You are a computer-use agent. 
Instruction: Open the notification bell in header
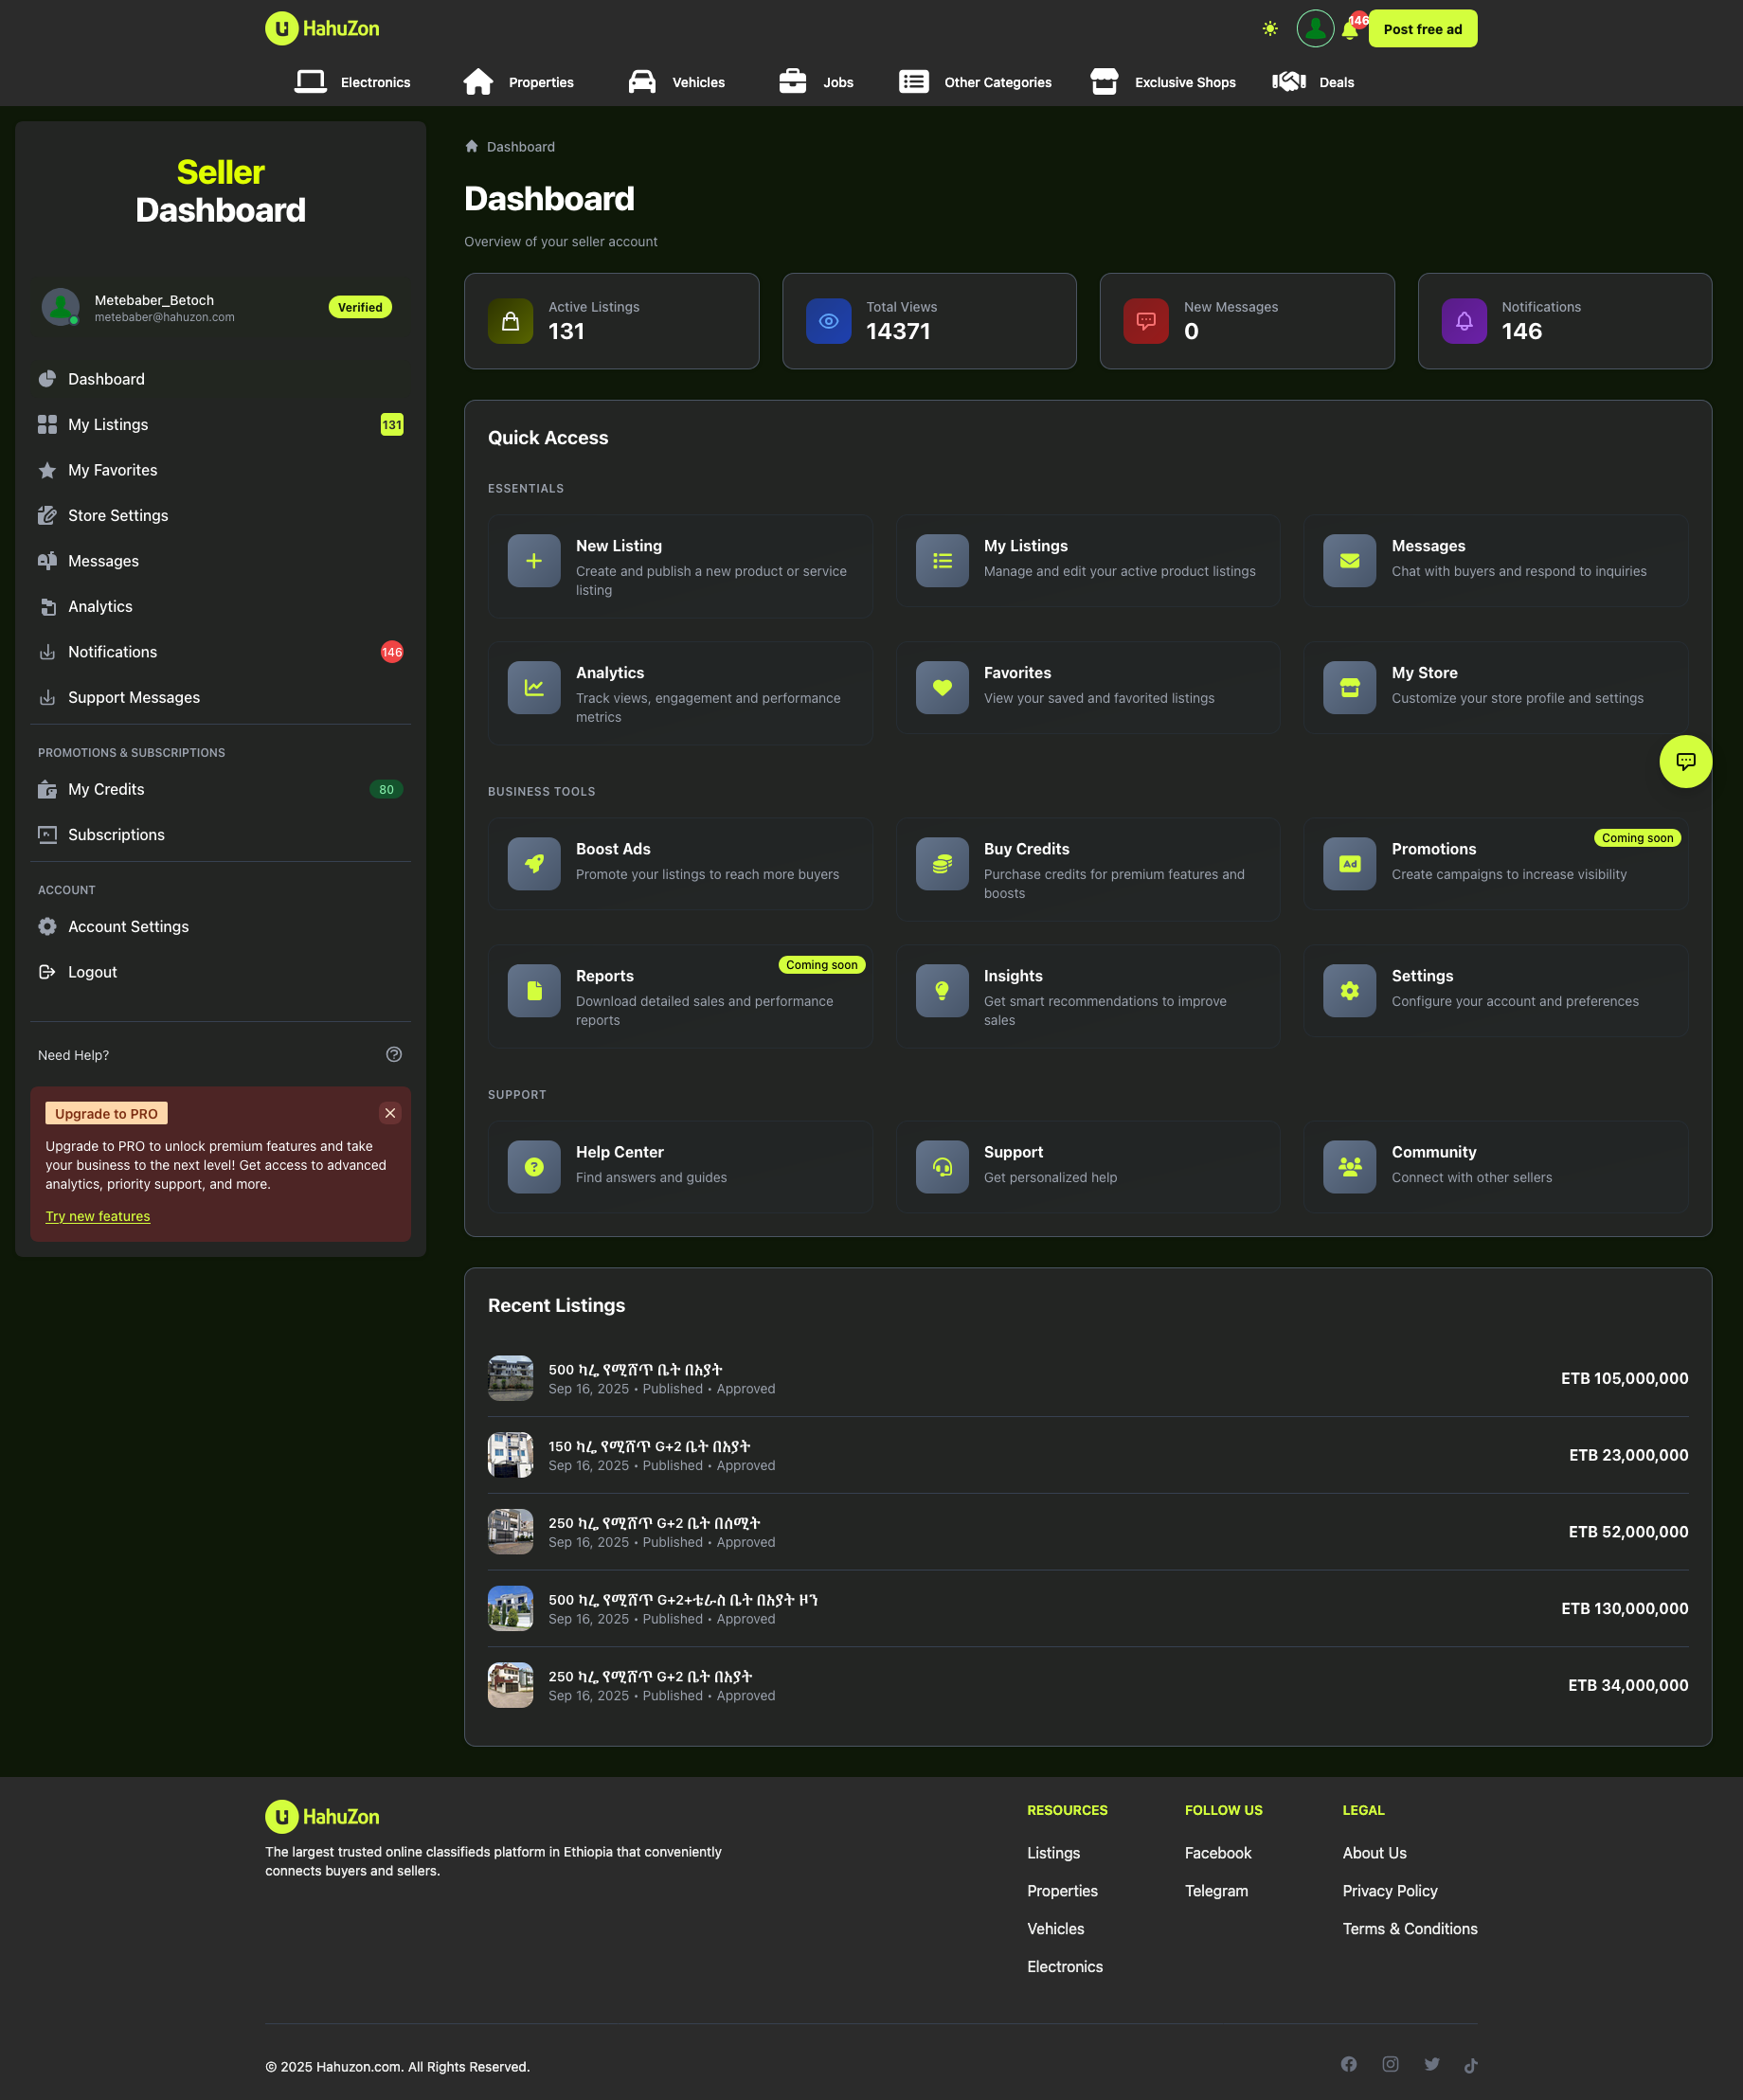(x=1349, y=30)
